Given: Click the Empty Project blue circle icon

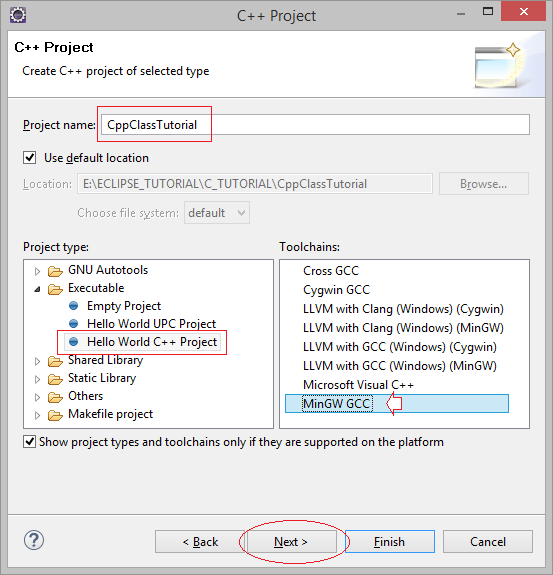Looking at the screenshot, I should point(74,305).
